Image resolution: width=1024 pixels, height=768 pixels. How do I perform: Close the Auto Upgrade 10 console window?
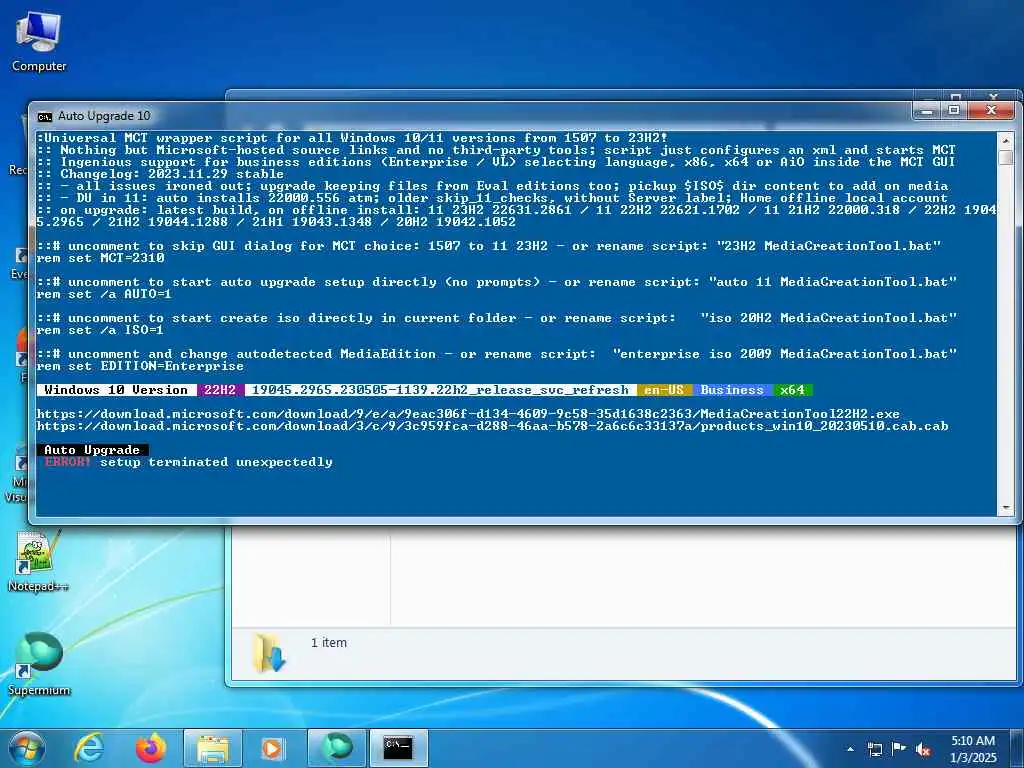tap(991, 110)
